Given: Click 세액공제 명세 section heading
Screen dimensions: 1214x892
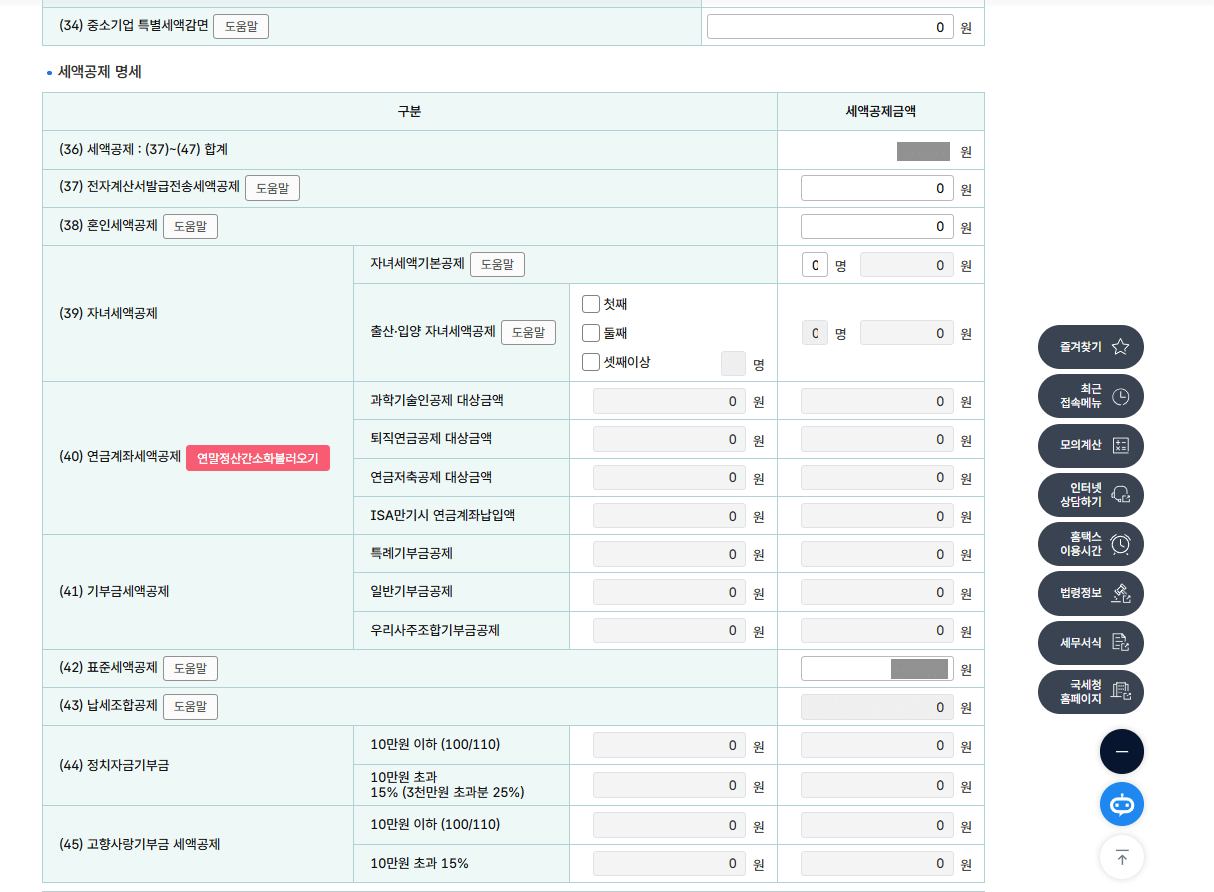Looking at the screenshot, I should click(100, 72).
